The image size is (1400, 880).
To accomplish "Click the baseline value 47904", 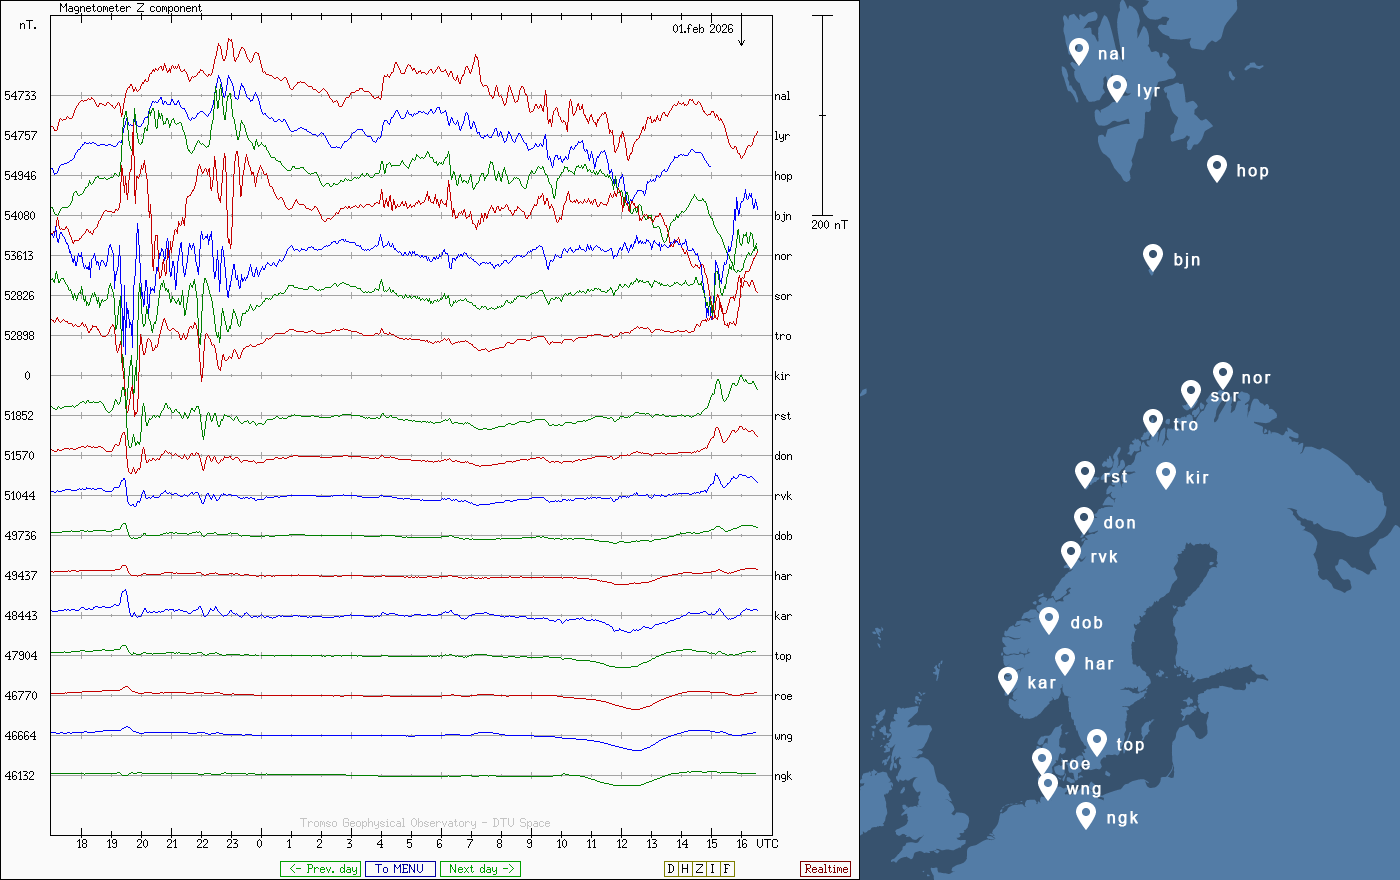I will point(20,656).
